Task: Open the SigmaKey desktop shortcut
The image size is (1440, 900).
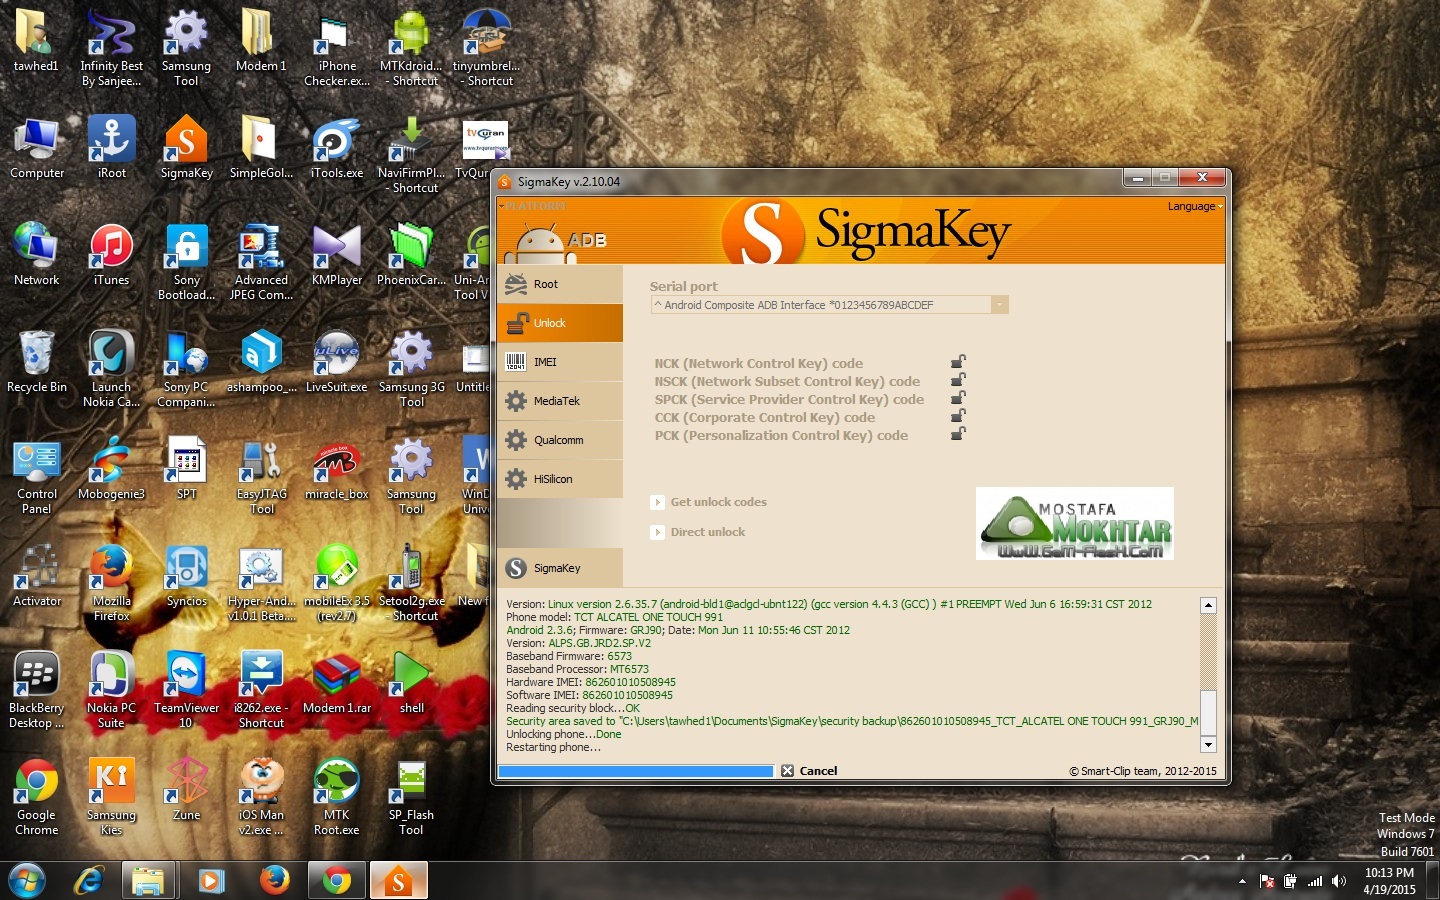Action: [x=187, y=148]
